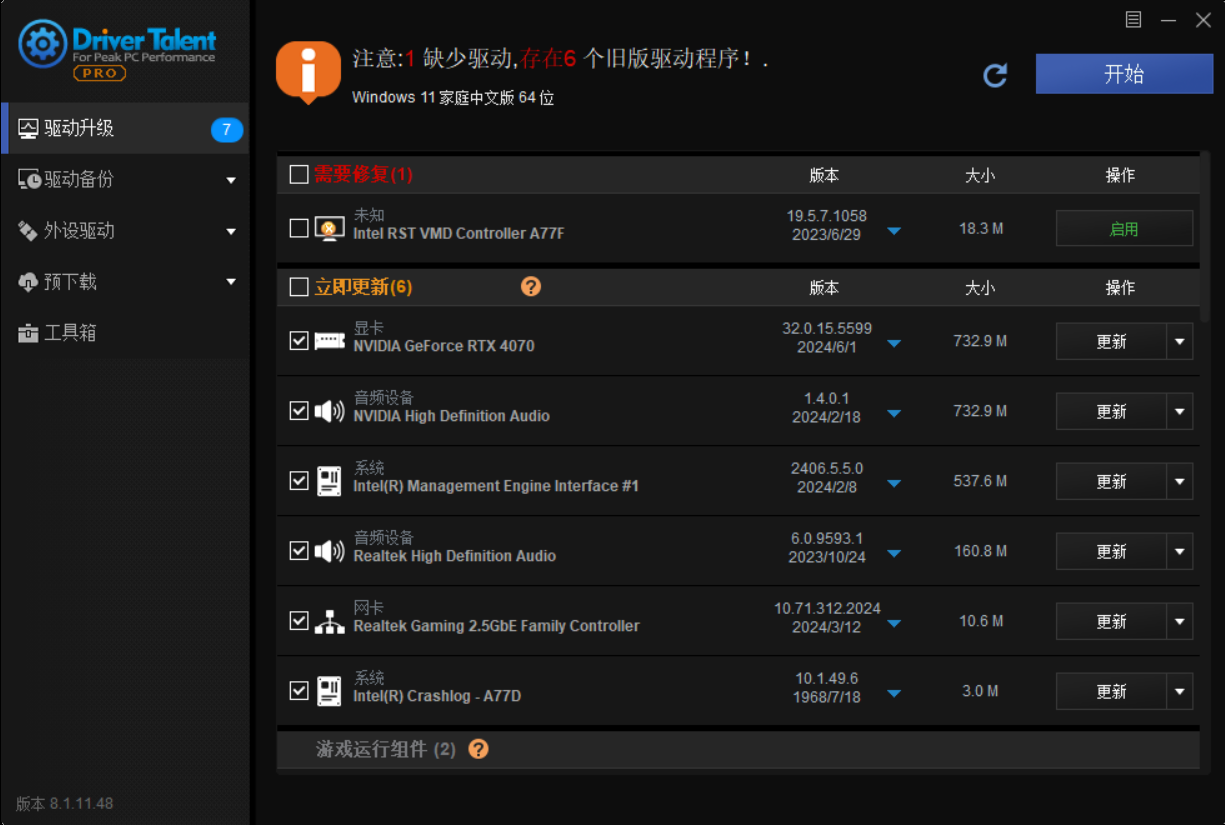
Task: Click the driver list vertical scrollbar
Action: click(x=1205, y=237)
